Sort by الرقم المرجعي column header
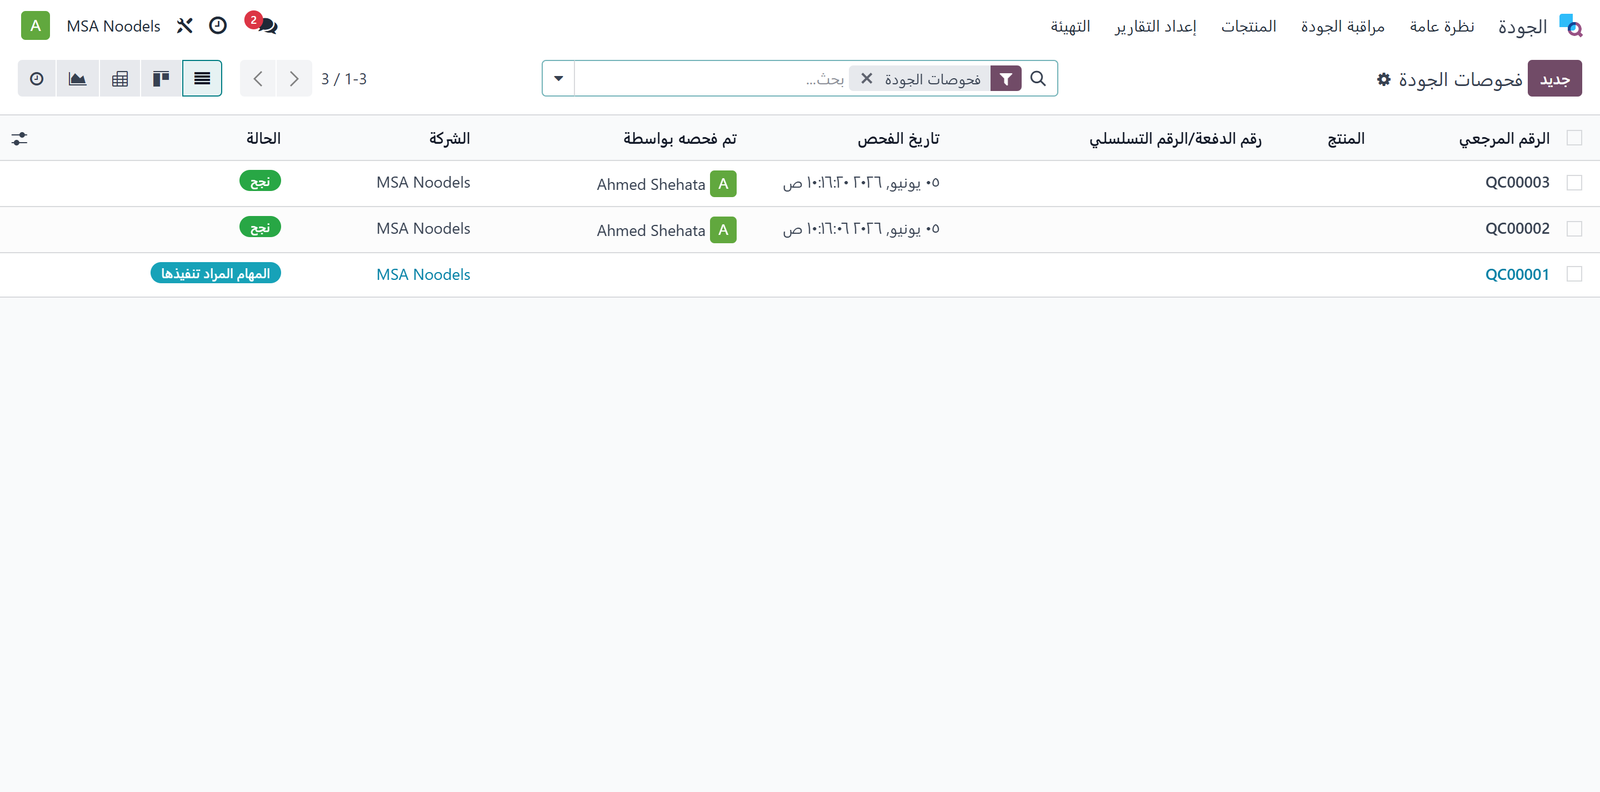1600x792 pixels. 1504,138
